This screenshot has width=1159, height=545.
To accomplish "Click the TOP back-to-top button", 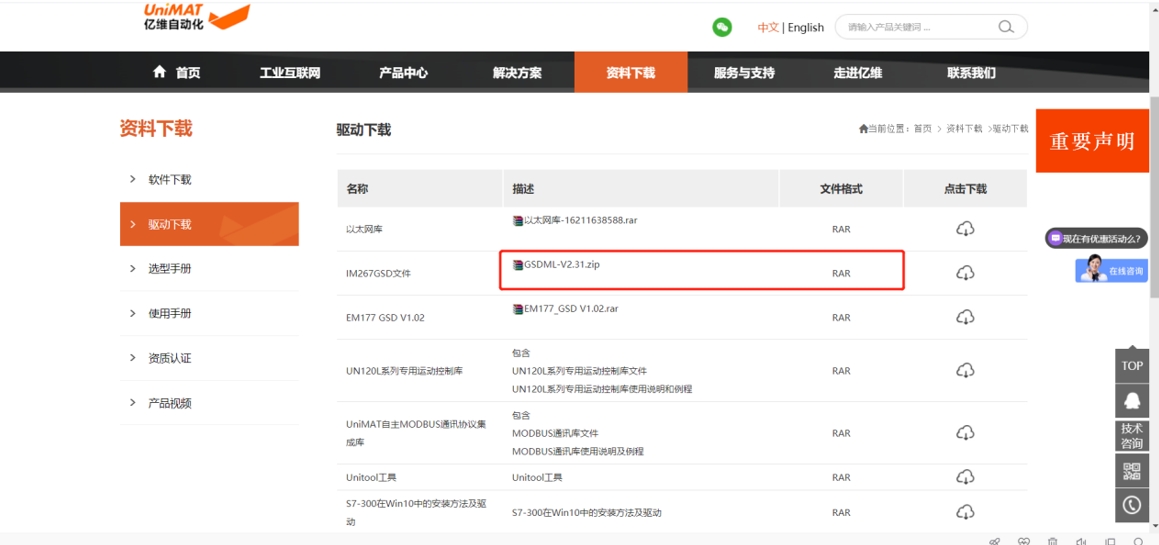I will [1132, 366].
